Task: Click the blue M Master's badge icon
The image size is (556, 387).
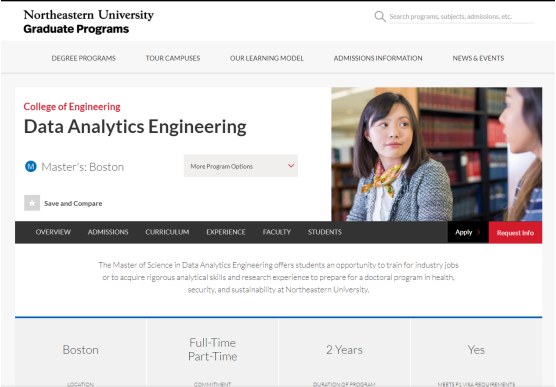Action: click(x=31, y=166)
